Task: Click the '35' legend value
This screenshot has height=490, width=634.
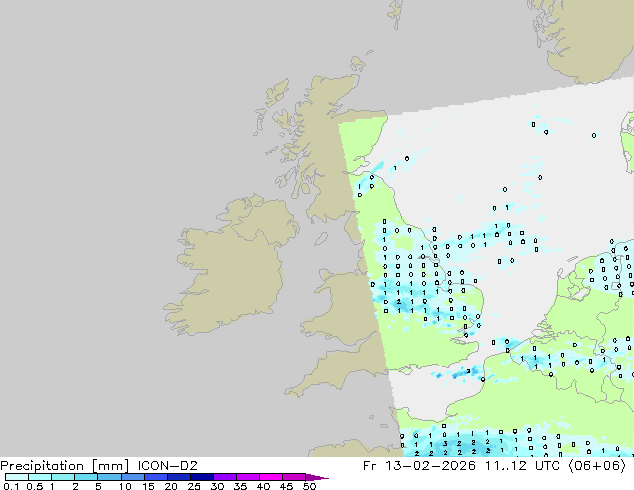Action: [240, 486]
